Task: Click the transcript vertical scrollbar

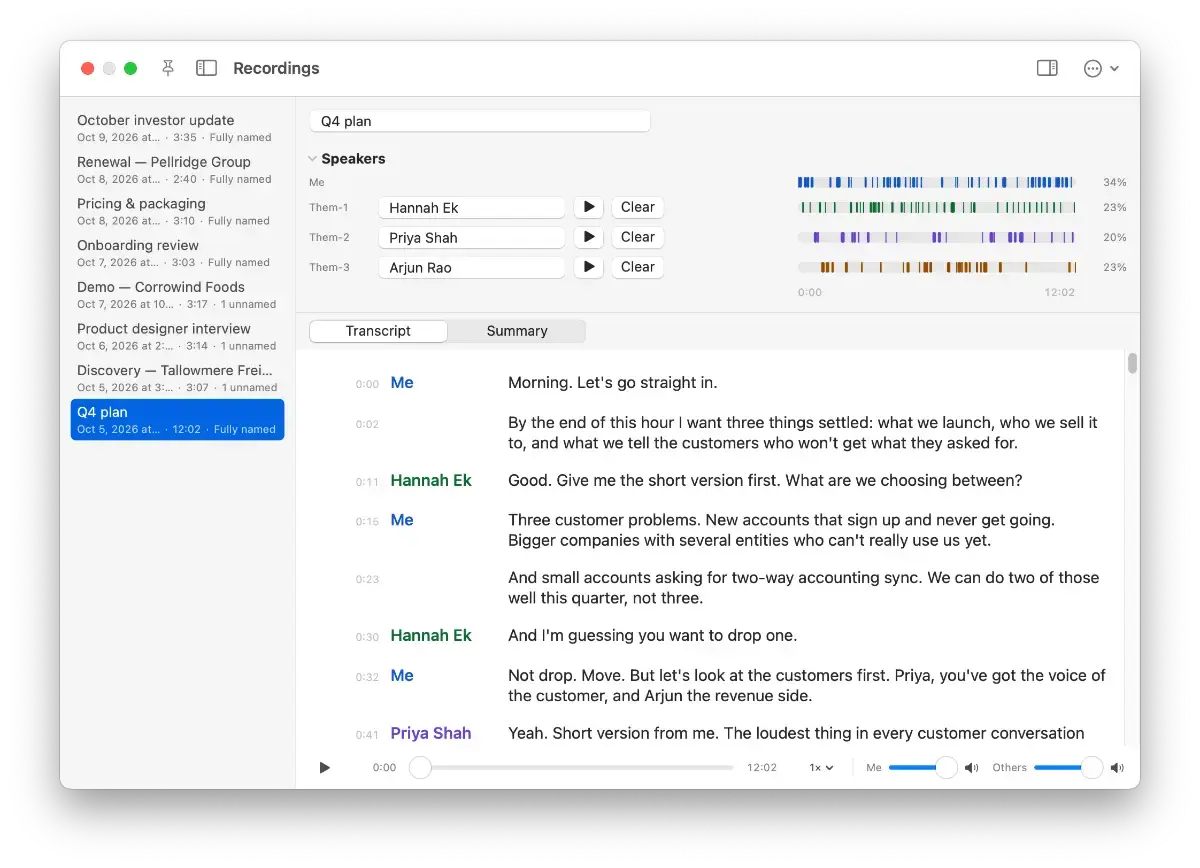Action: (x=1133, y=363)
